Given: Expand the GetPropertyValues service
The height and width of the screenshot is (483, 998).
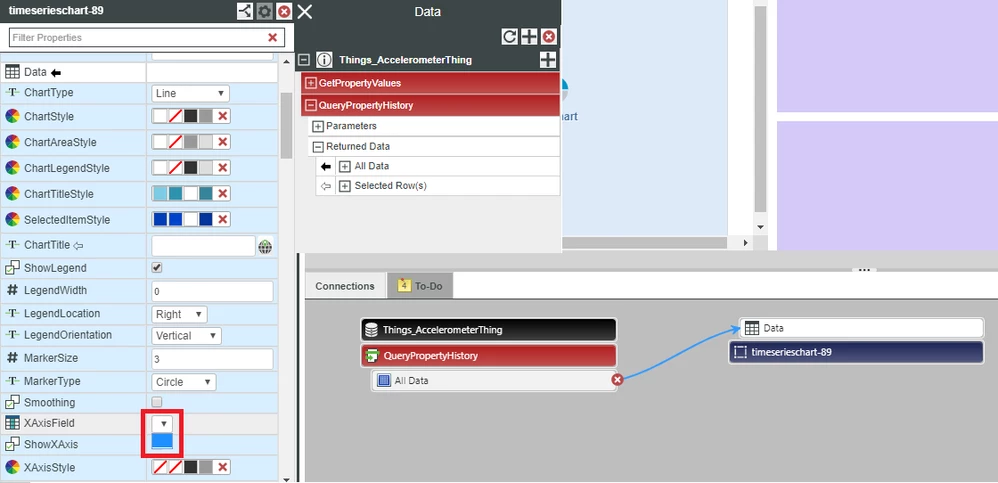Looking at the screenshot, I should pos(311,83).
